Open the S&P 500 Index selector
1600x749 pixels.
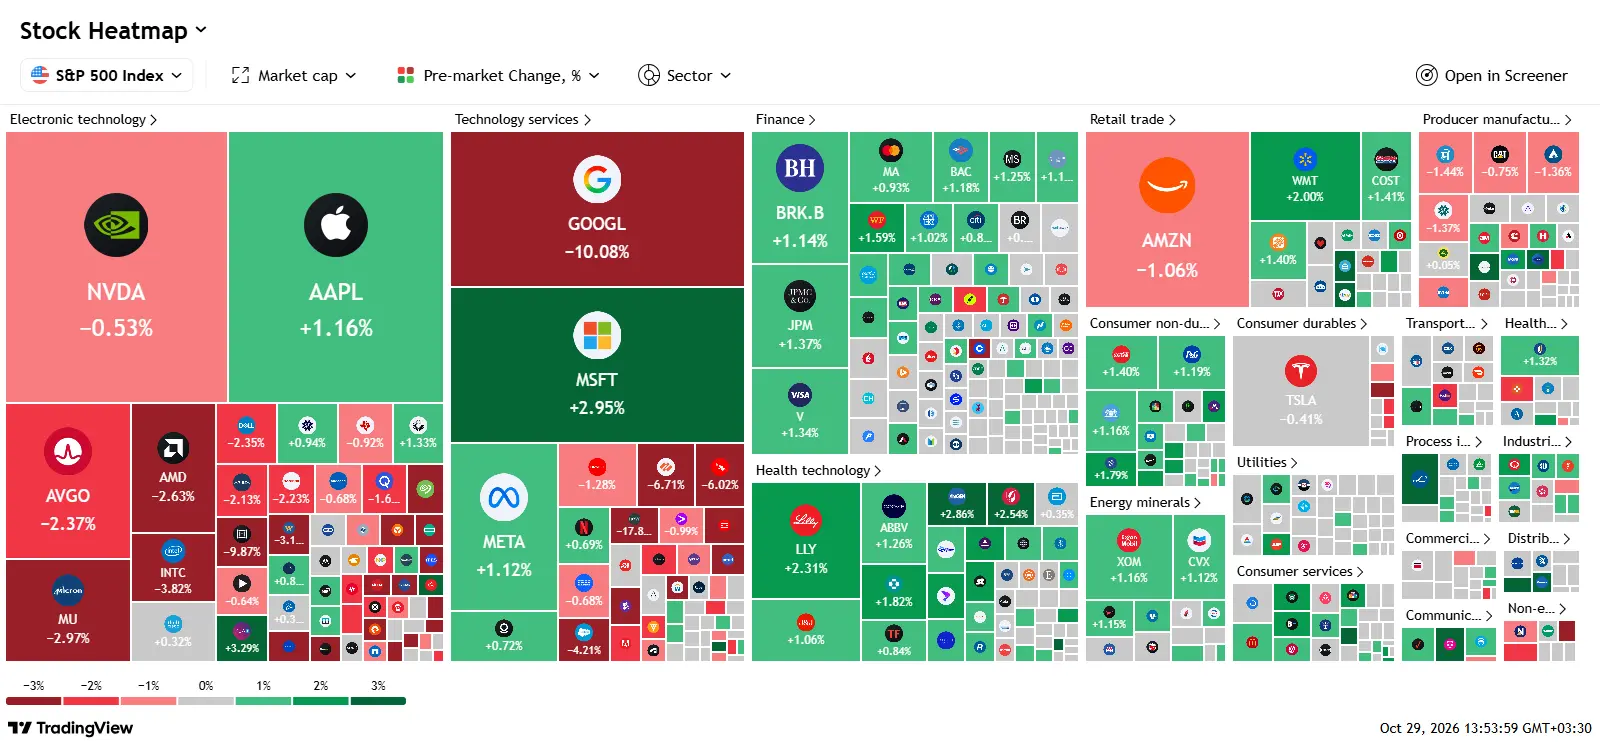pos(107,75)
